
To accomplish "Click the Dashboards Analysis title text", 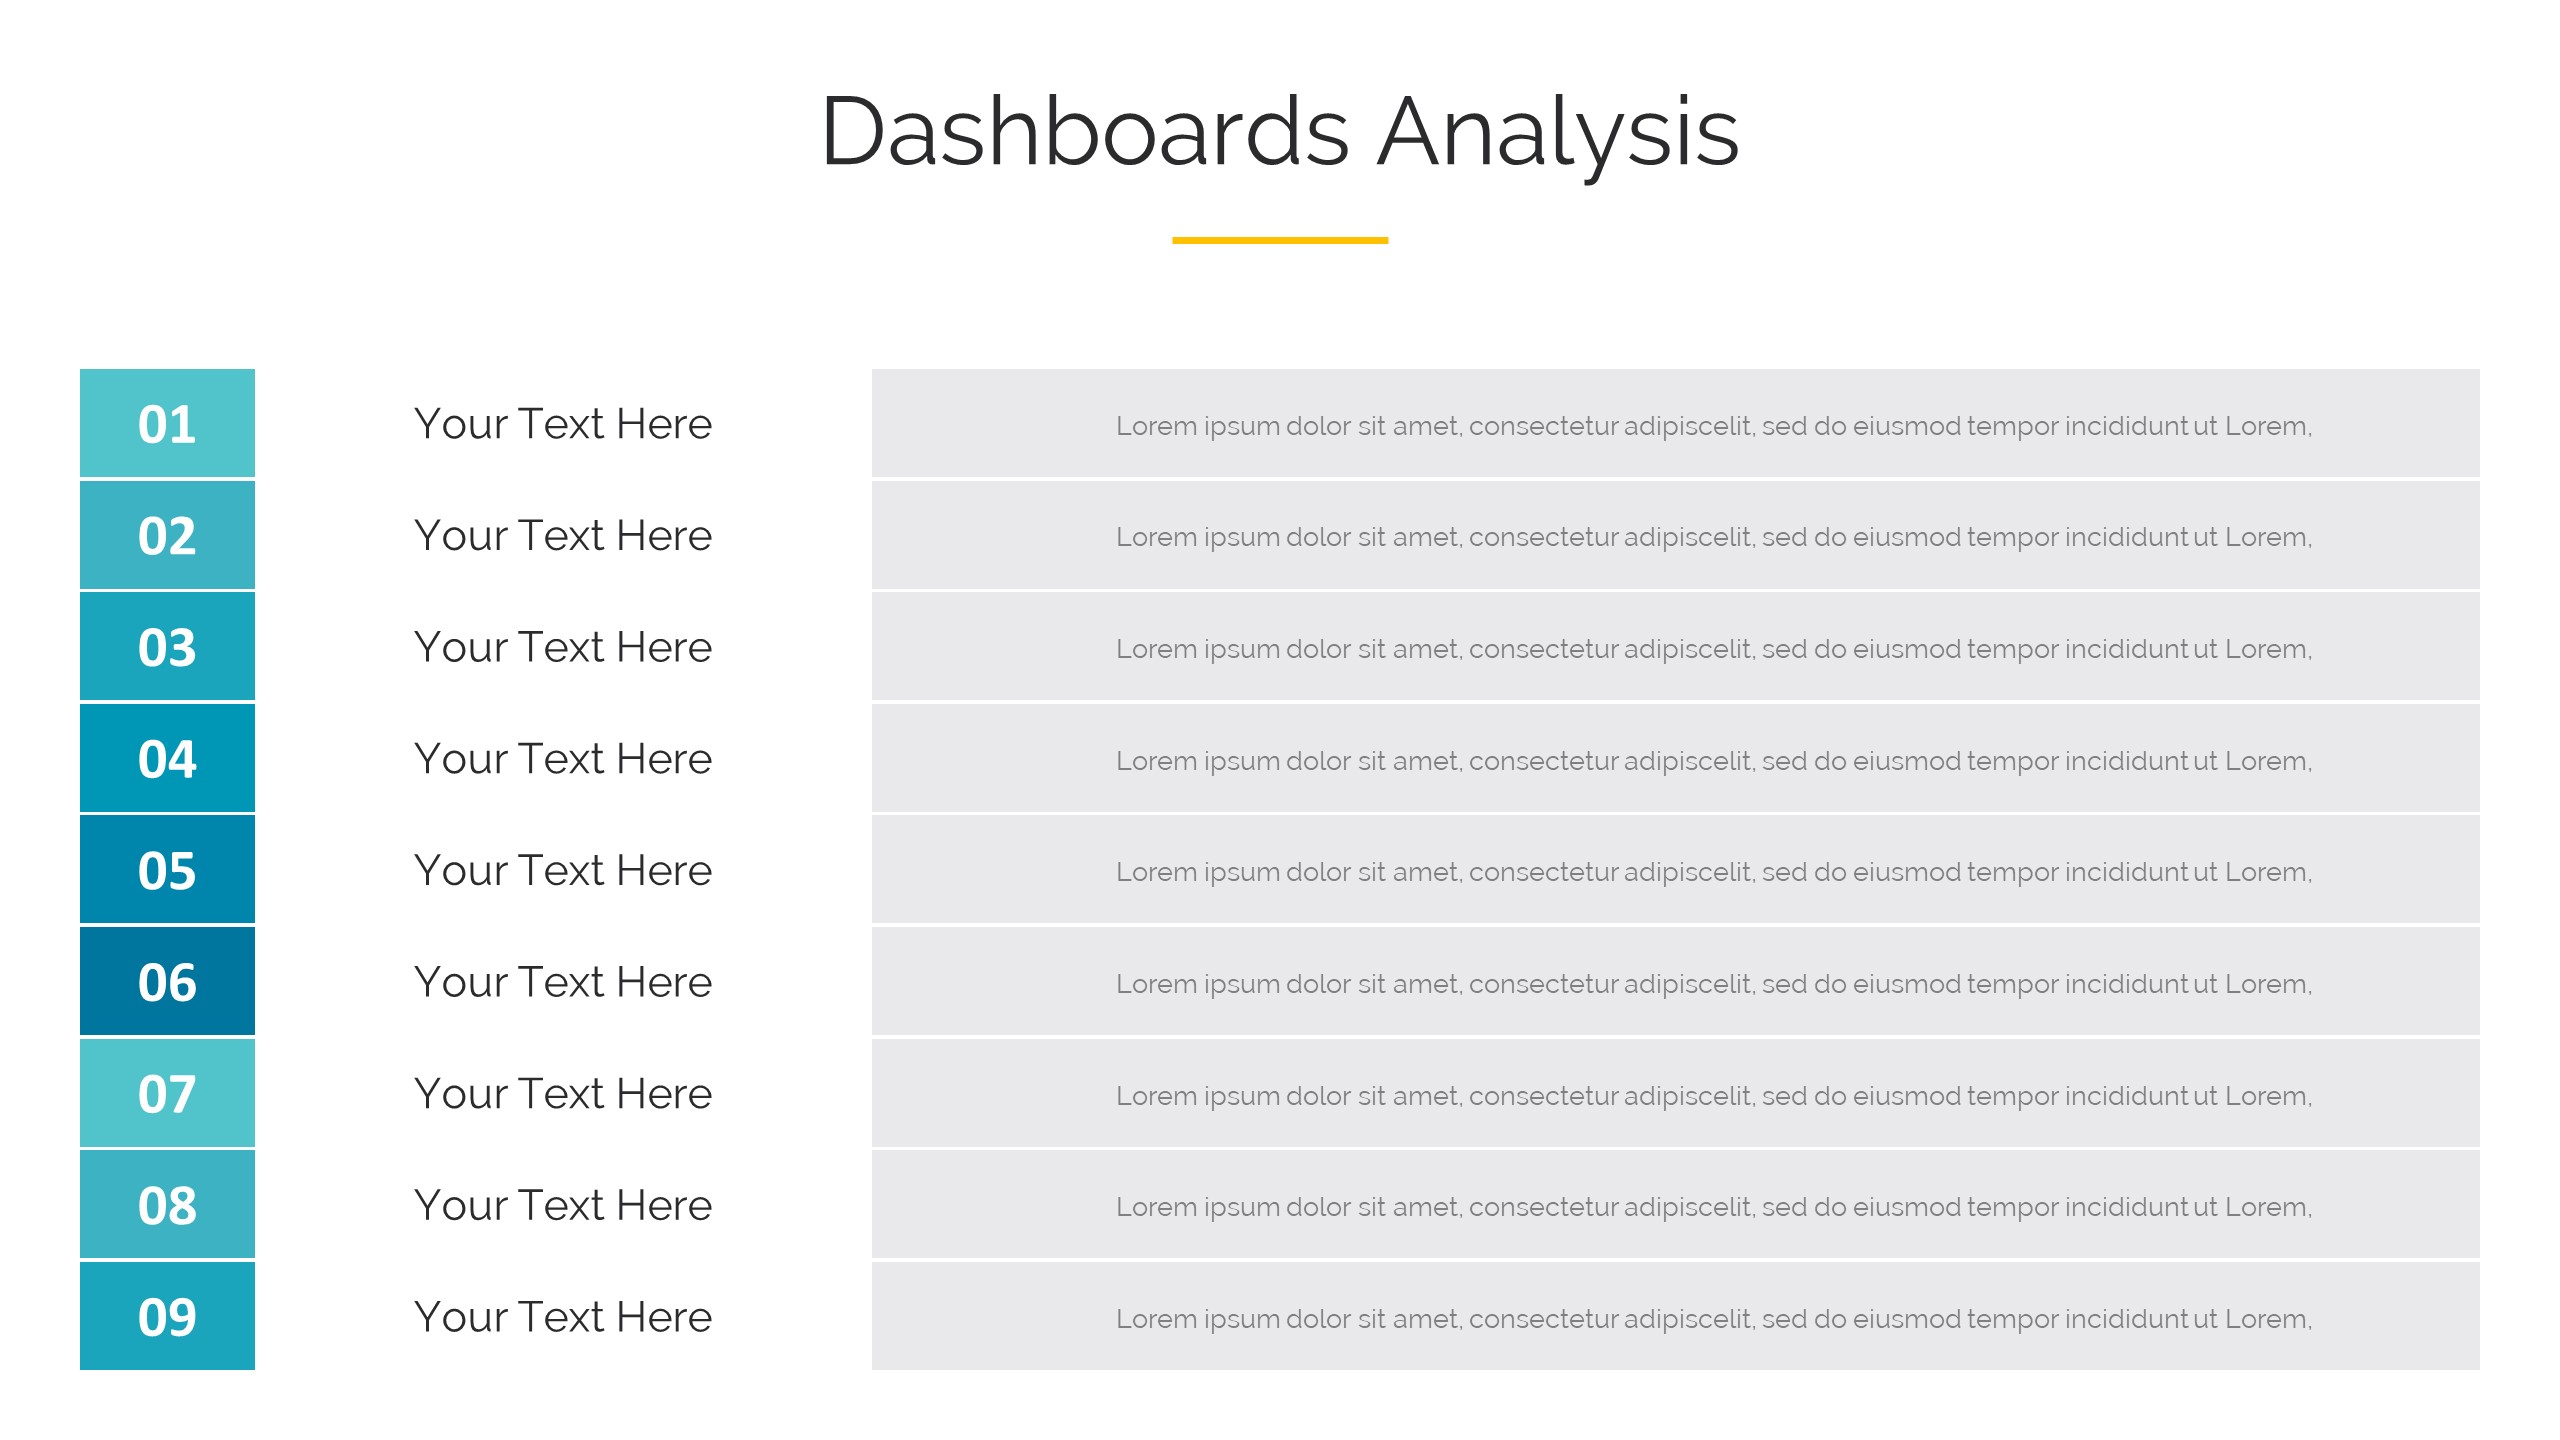I will (1280, 132).
